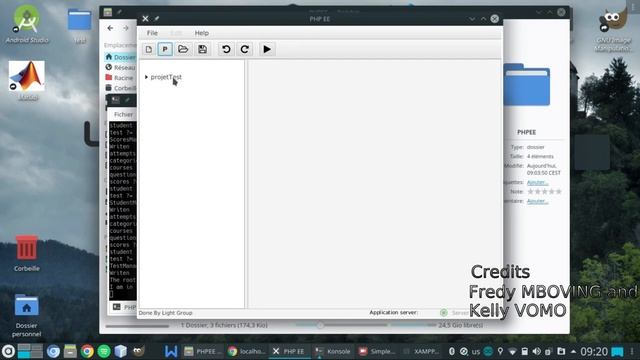Open Android Studio desktop shortcut
Image resolution: width=640 pixels, height=360 pixels.
pos(27,24)
